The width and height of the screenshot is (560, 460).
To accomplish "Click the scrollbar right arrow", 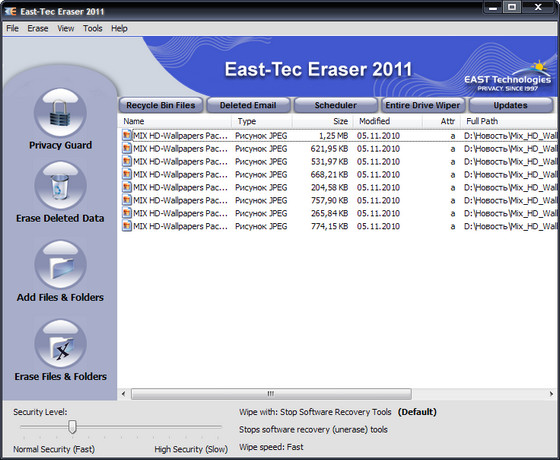I will click(551, 394).
